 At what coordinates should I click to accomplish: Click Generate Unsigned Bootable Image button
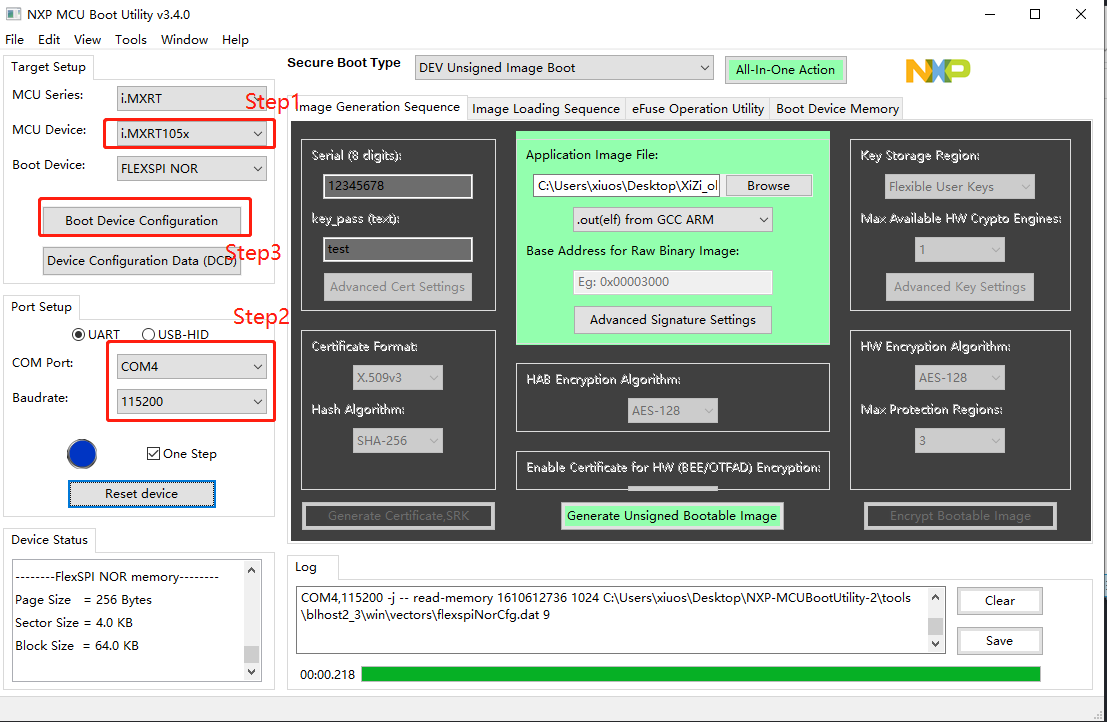pos(672,516)
